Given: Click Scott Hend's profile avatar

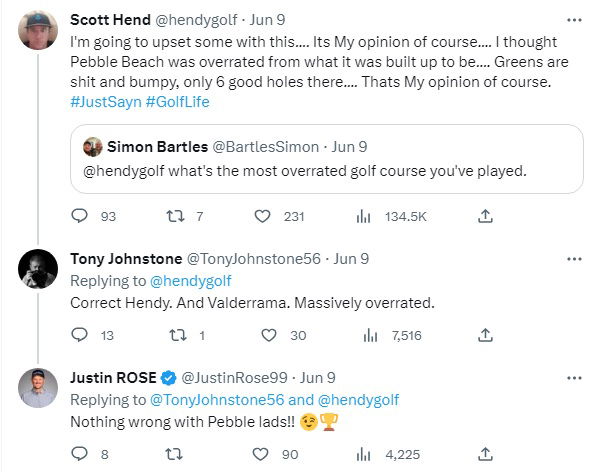Looking at the screenshot, I should coord(39,34).
